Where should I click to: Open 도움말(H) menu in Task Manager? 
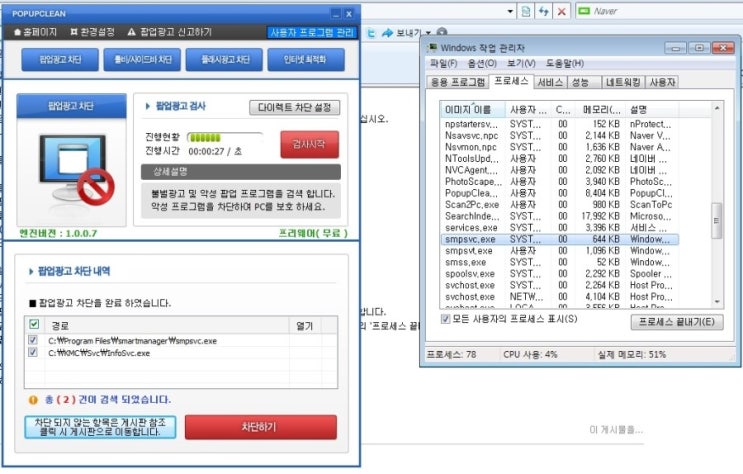(564, 64)
